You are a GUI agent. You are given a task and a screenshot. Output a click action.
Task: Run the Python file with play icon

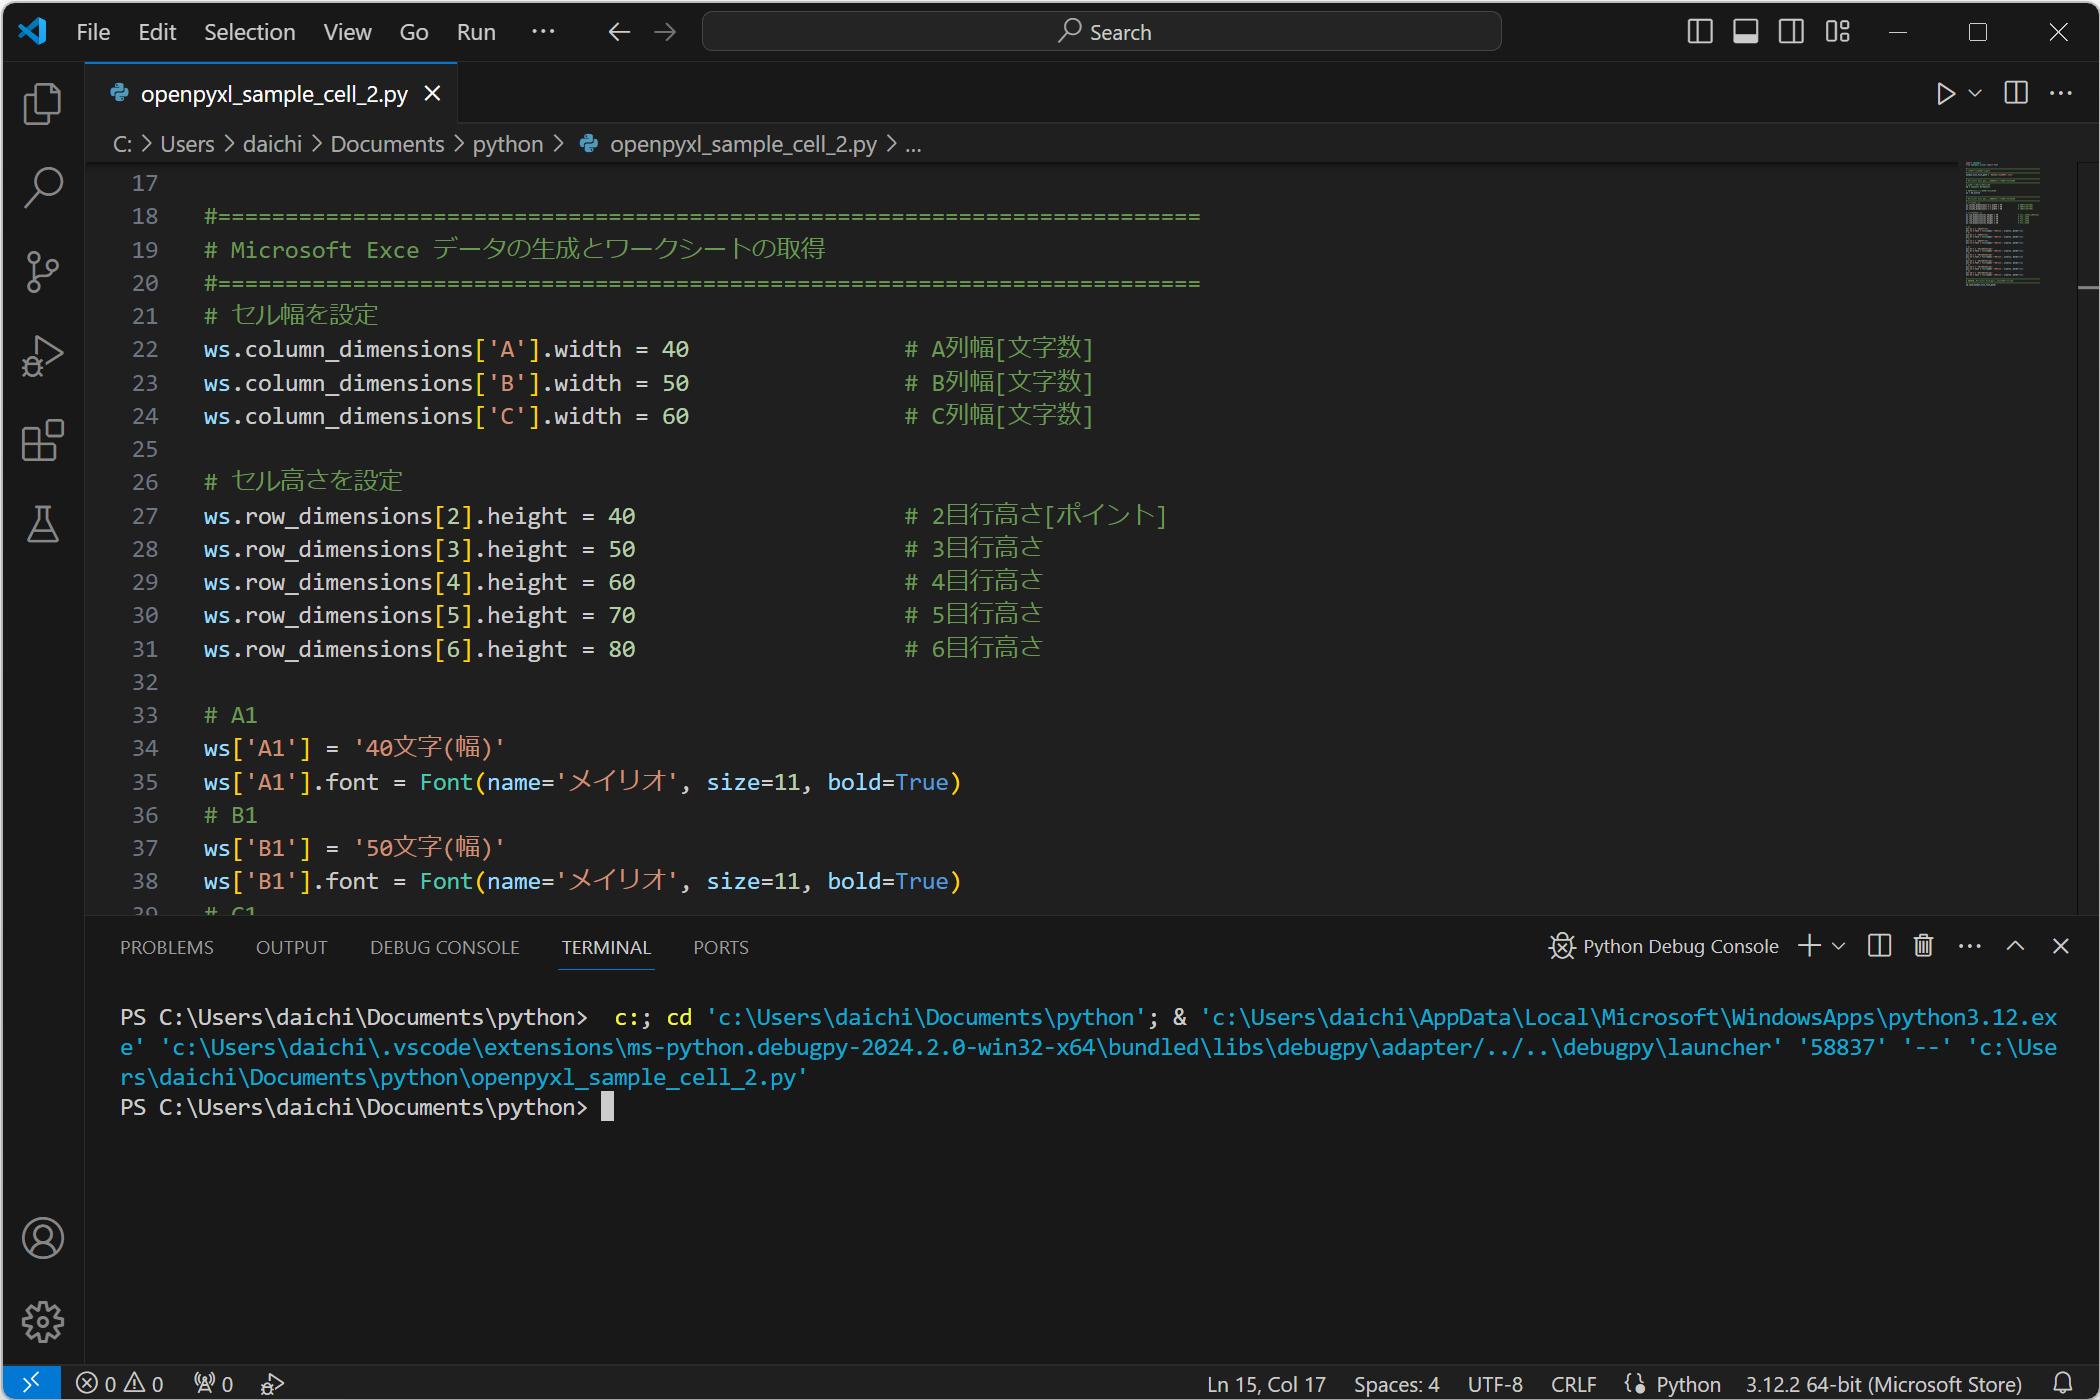click(x=1945, y=94)
